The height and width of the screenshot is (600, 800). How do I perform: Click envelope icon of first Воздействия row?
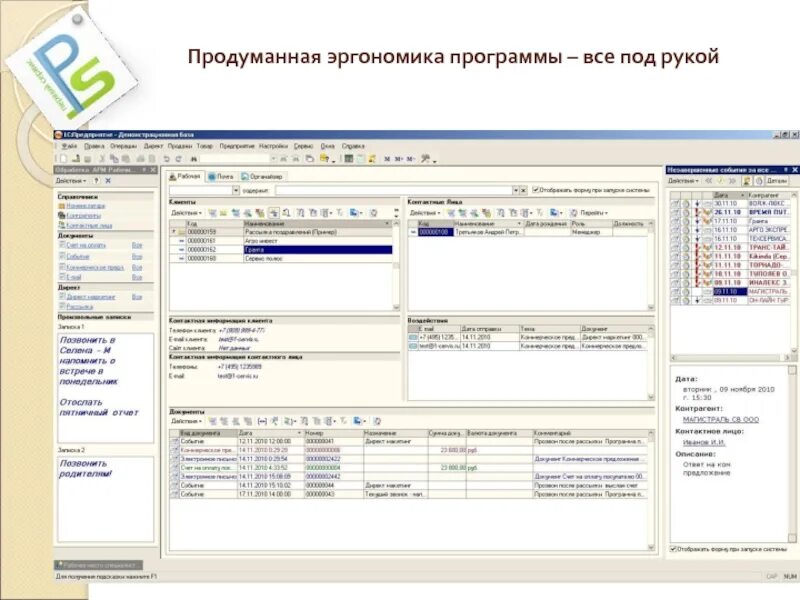coord(413,337)
